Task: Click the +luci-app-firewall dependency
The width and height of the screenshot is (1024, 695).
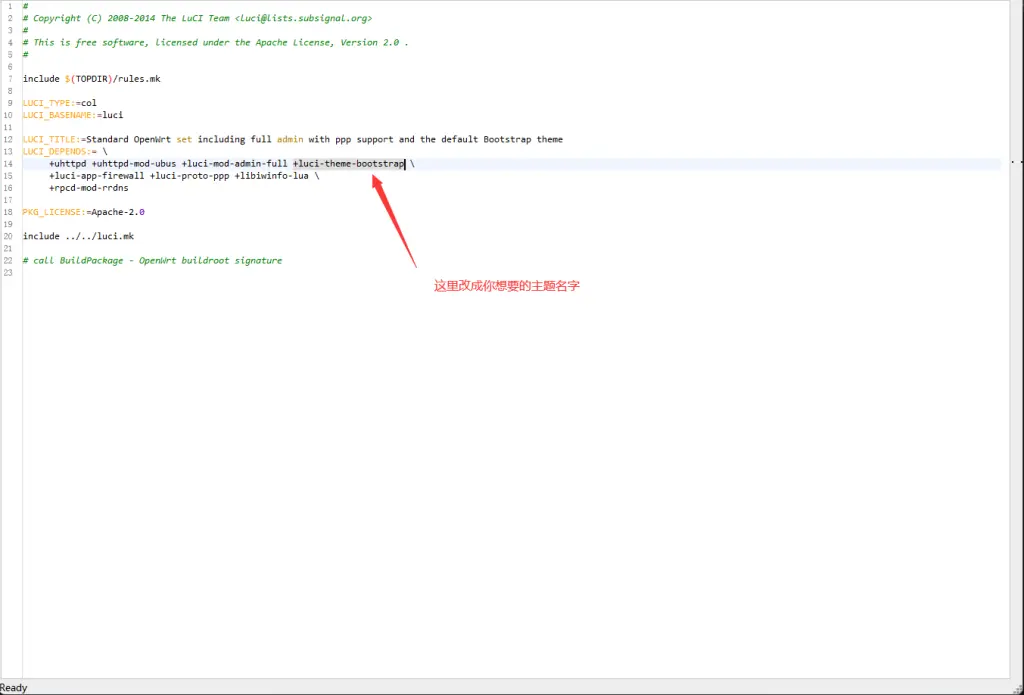Action: [97, 176]
